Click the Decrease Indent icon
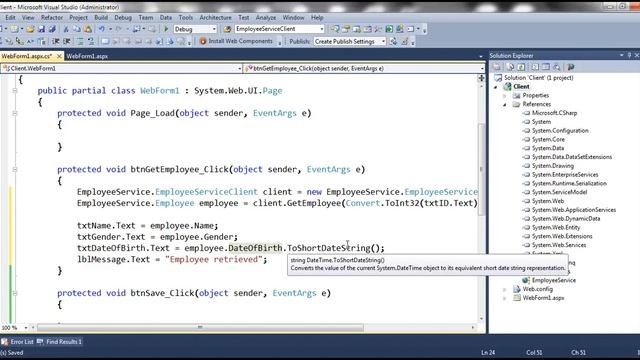The image size is (640, 360). point(56,41)
